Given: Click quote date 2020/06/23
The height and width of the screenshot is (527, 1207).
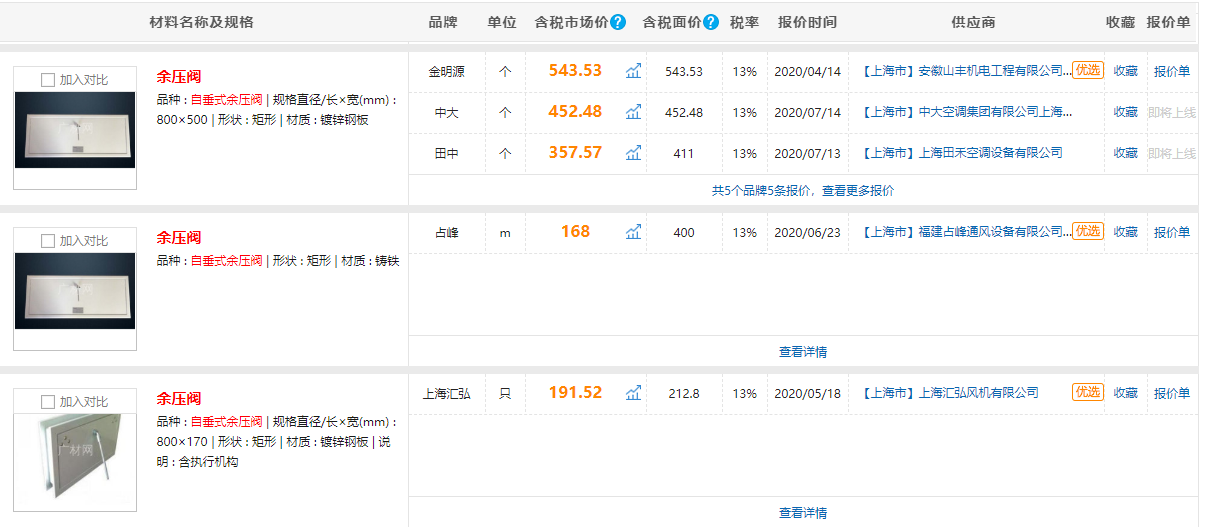Looking at the screenshot, I should click(x=807, y=233).
